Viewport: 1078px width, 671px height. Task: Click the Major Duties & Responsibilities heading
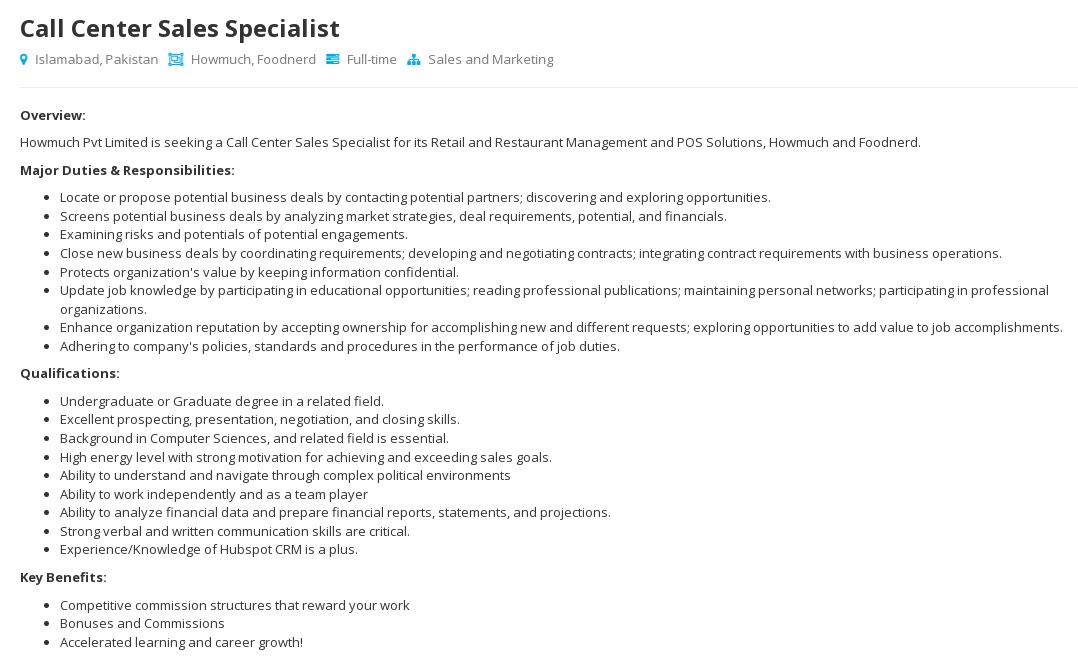pyautogui.click(x=127, y=170)
